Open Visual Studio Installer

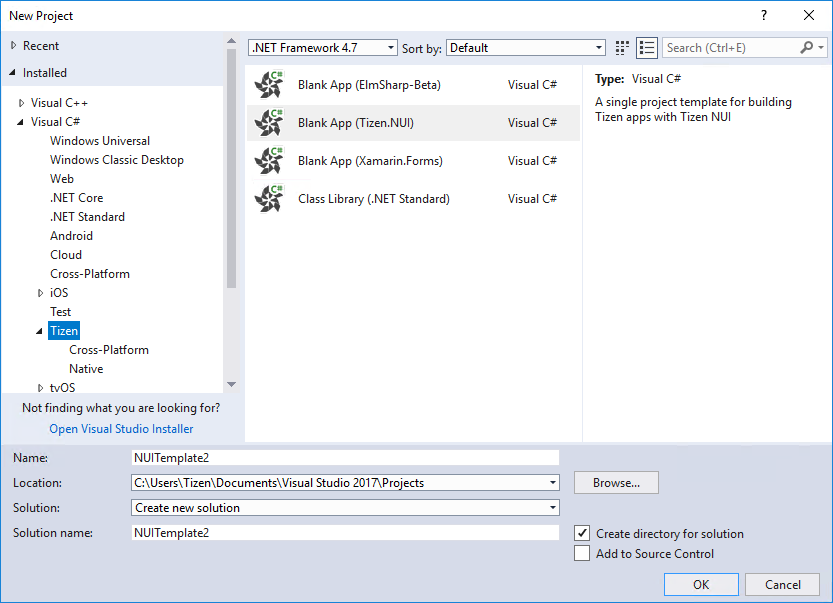click(120, 428)
